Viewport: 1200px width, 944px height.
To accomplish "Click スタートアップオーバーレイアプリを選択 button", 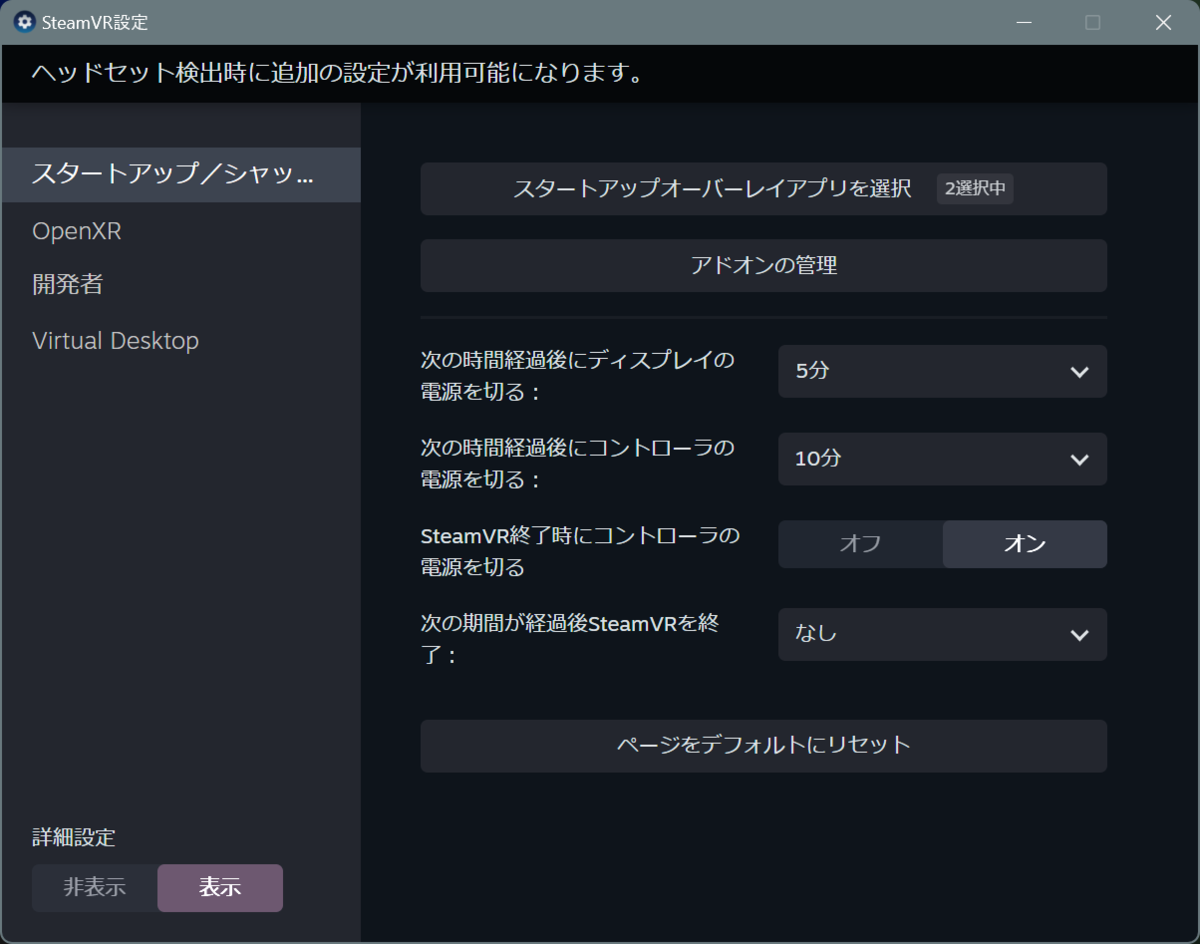I will pyautogui.click(x=763, y=189).
